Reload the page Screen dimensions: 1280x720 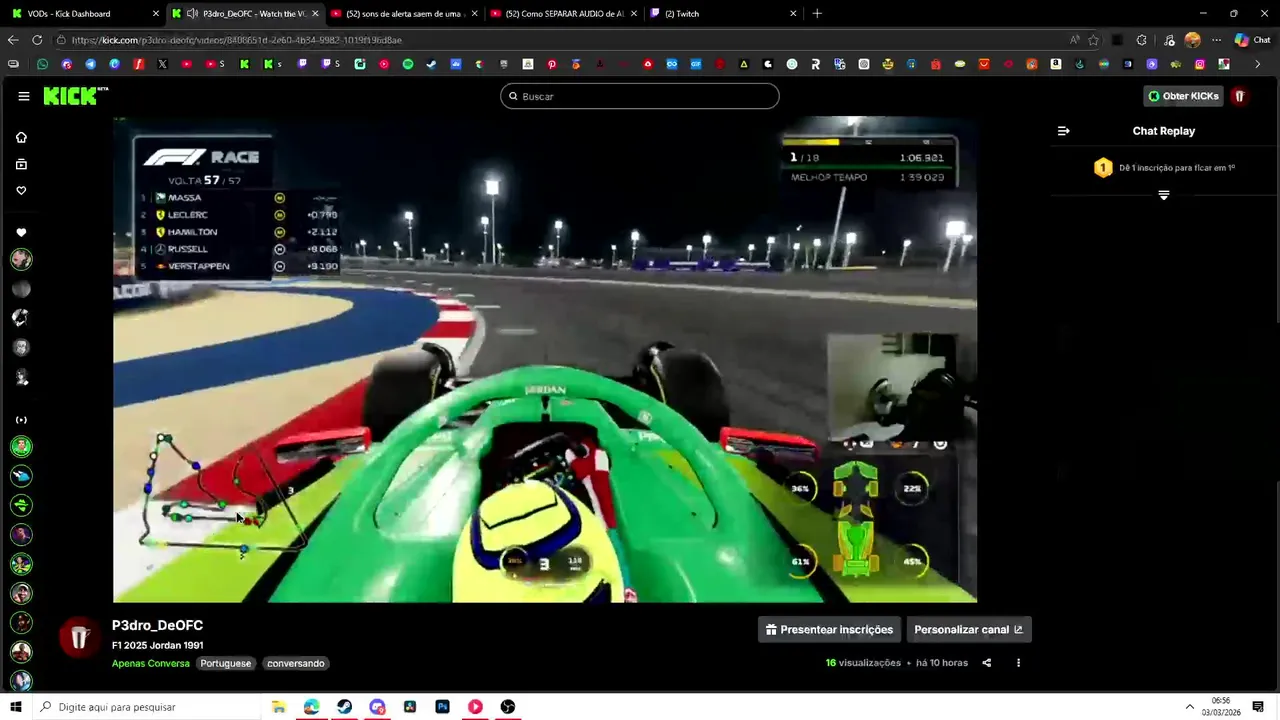pos(37,40)
